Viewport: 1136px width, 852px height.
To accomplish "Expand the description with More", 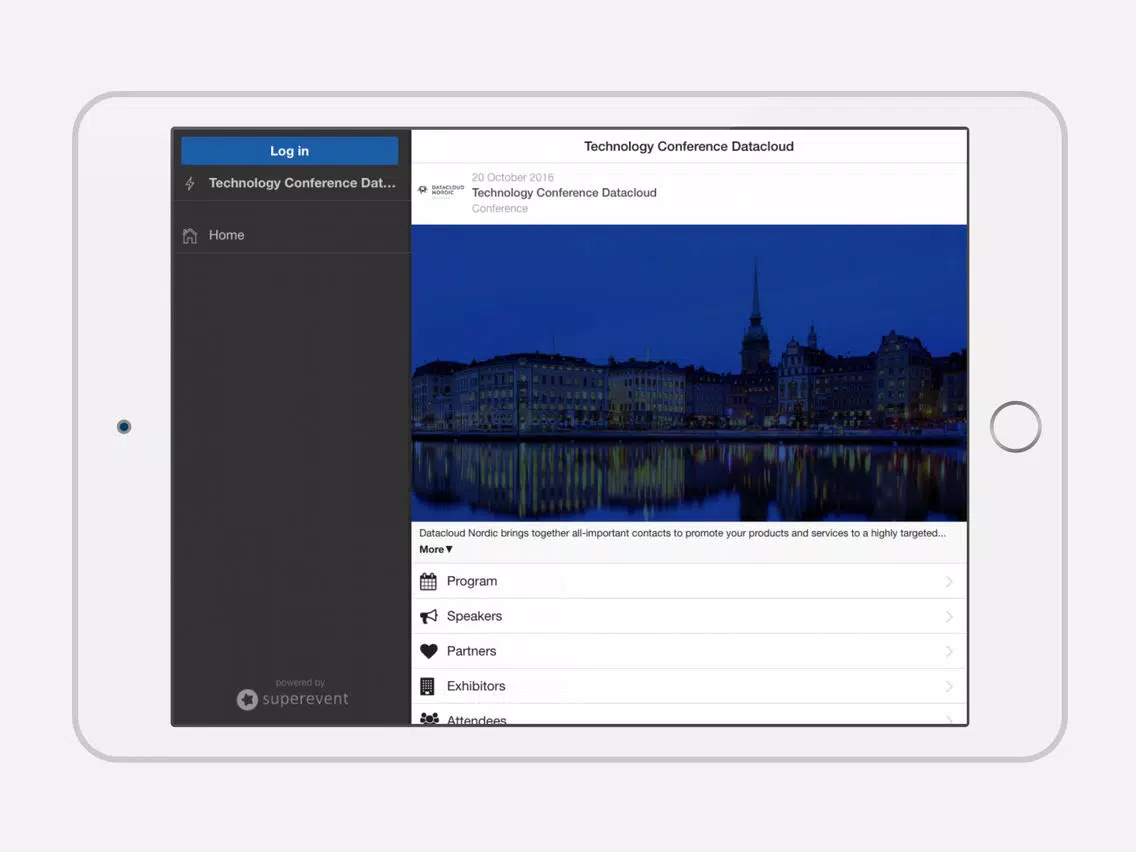I will tap(435, 549).
